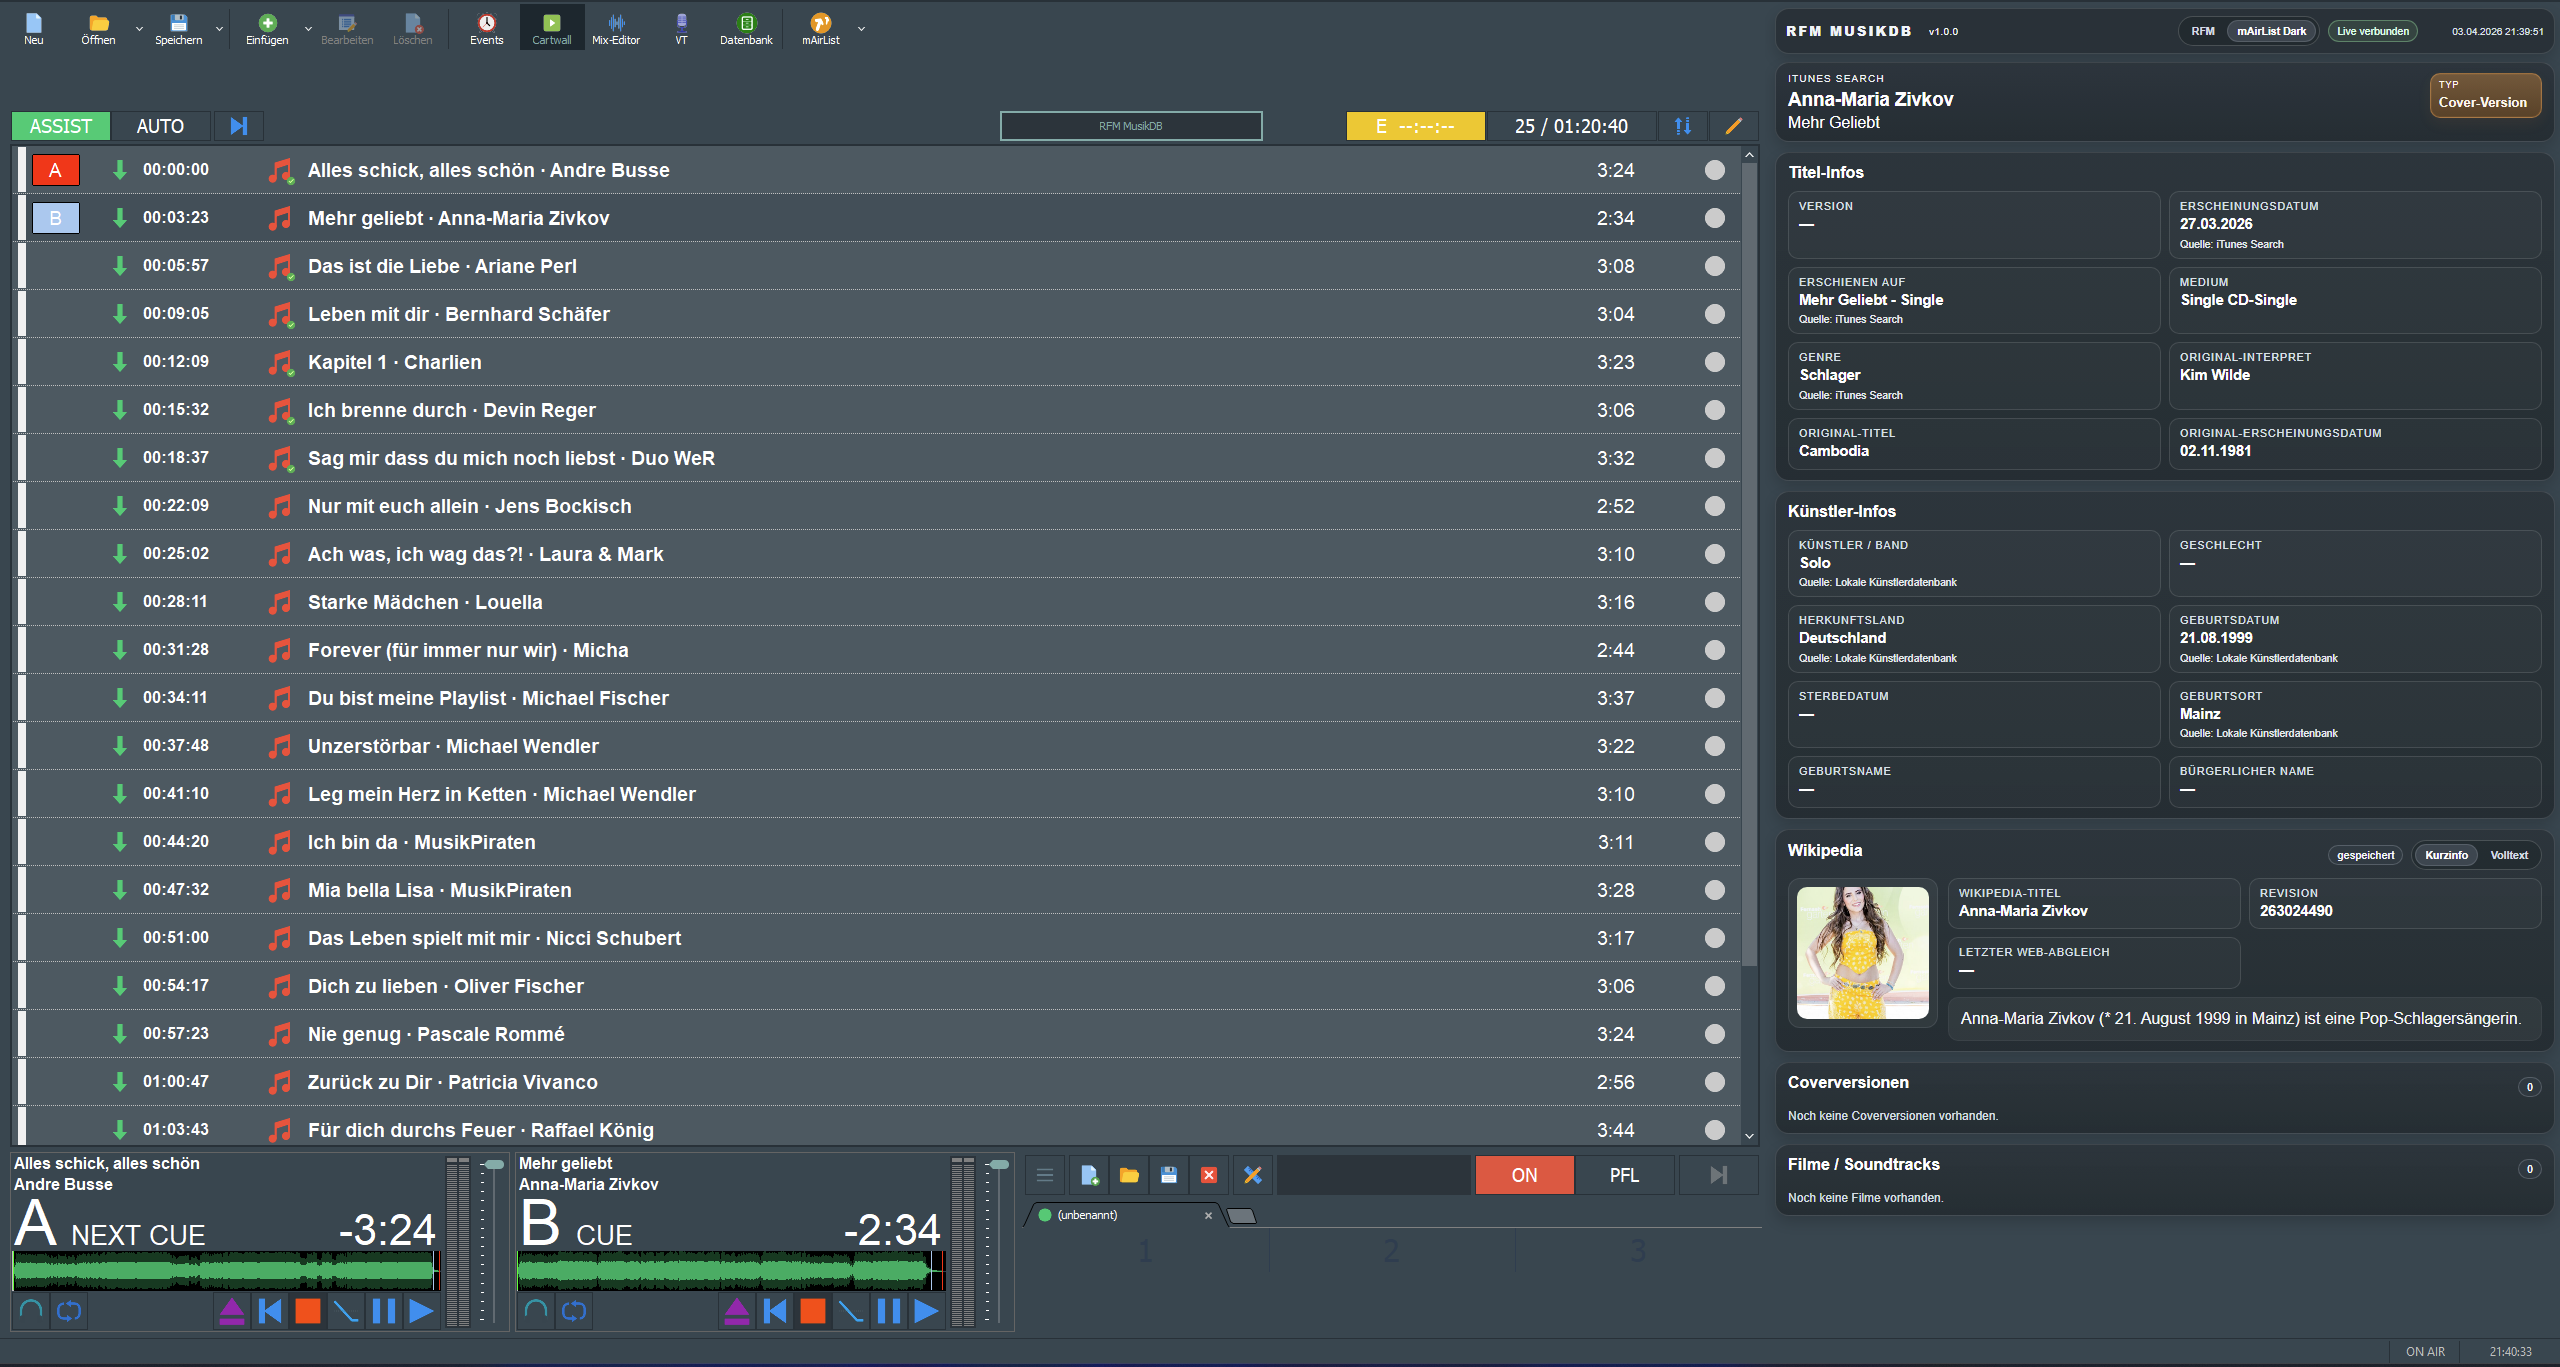Open the Events scheduler icon
Viewport: 2560px width, 1367px height.
click(x=486, y=28)
